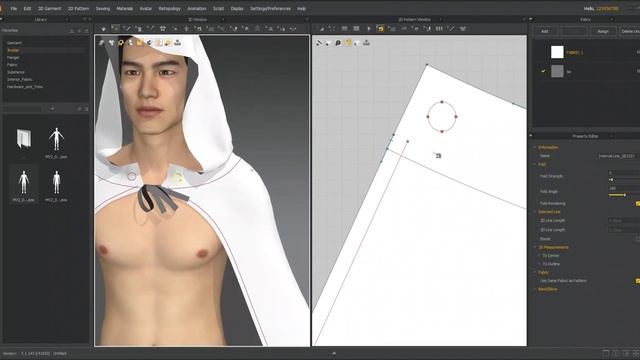Click the float icon on the 3D Window header
Screen dimensions: 640x360
[306, 19]
